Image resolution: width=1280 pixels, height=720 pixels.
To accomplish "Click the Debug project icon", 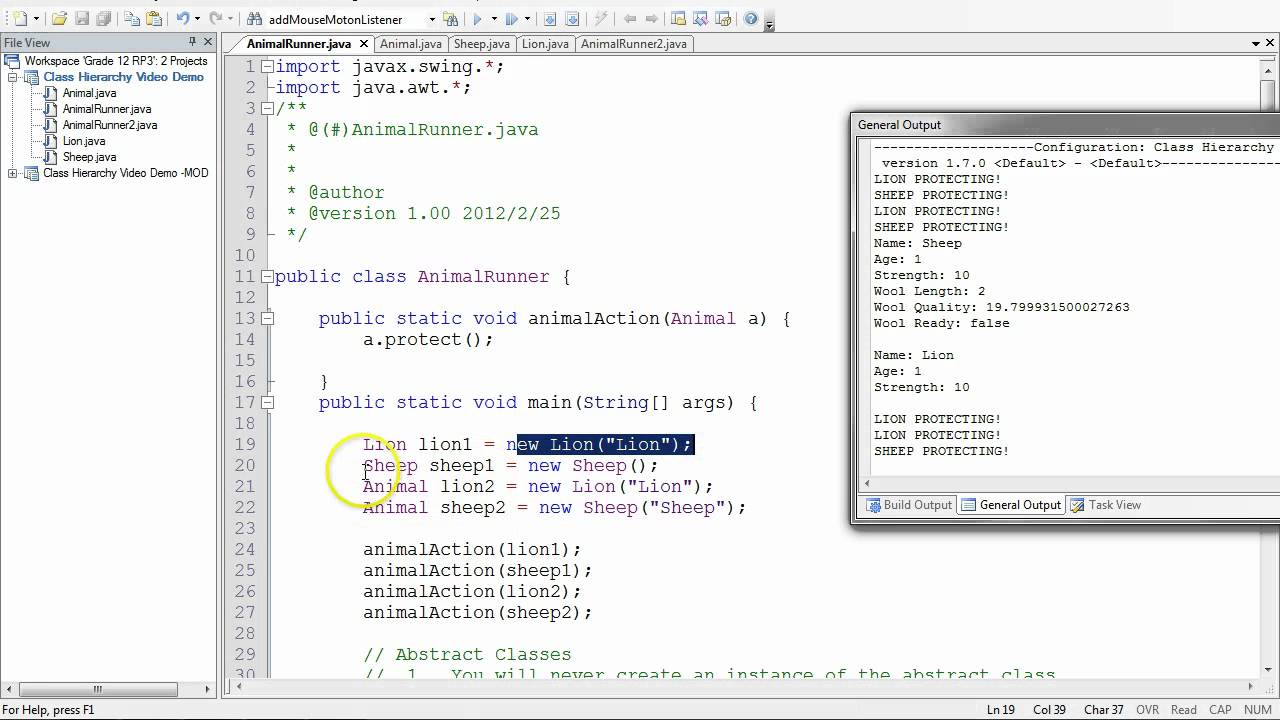I will tap(511, 19).
